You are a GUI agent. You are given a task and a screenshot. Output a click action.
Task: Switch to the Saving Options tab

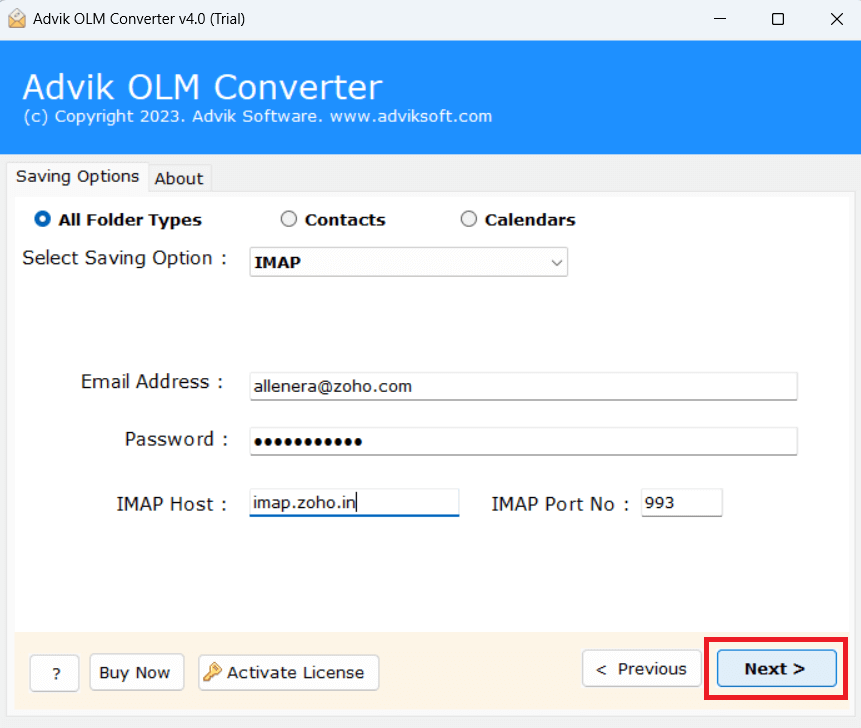click(77, 177)
